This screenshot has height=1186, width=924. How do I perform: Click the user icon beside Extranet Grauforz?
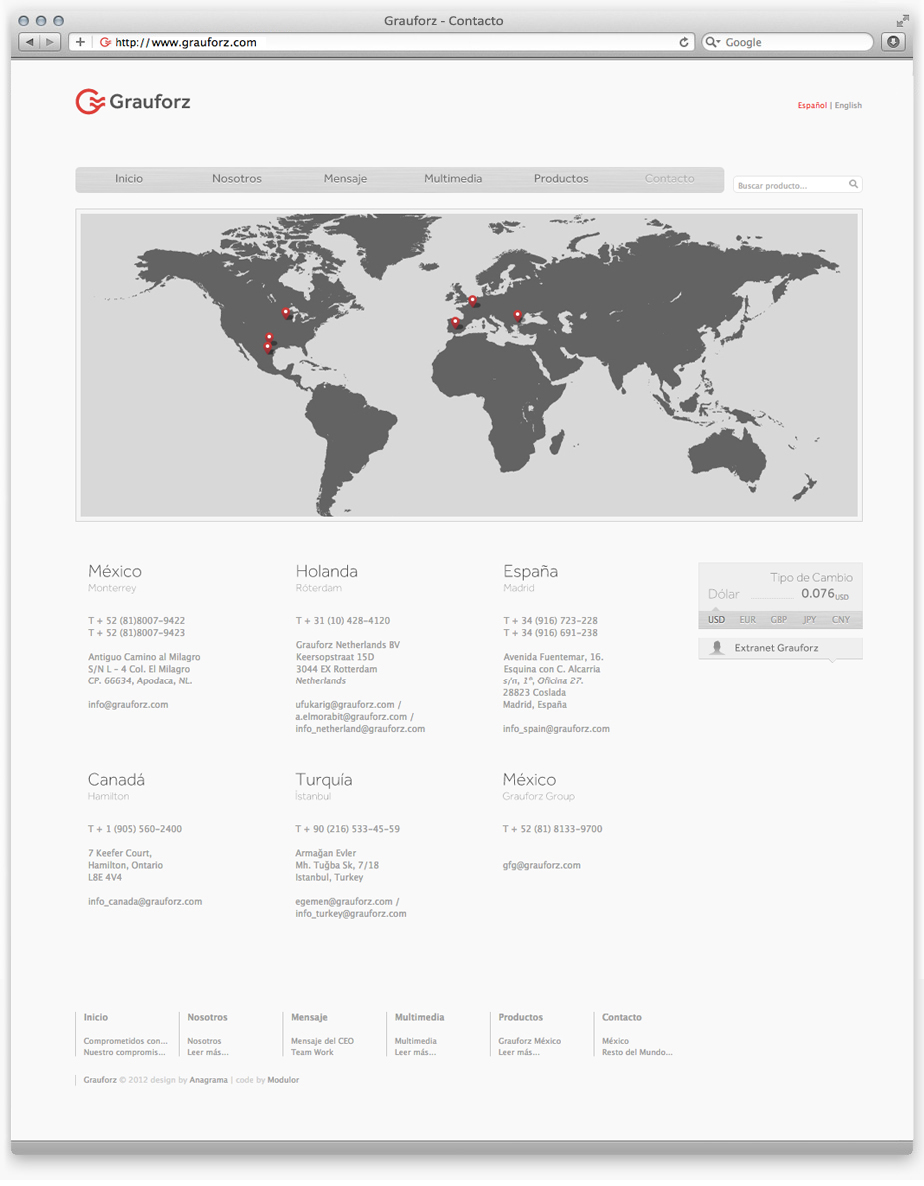[x=718, y=647]
